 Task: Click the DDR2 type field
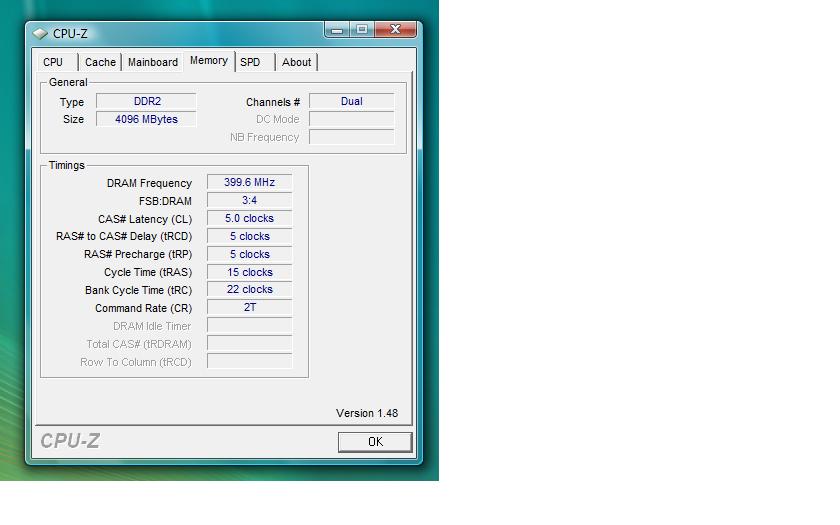(147, 102)
